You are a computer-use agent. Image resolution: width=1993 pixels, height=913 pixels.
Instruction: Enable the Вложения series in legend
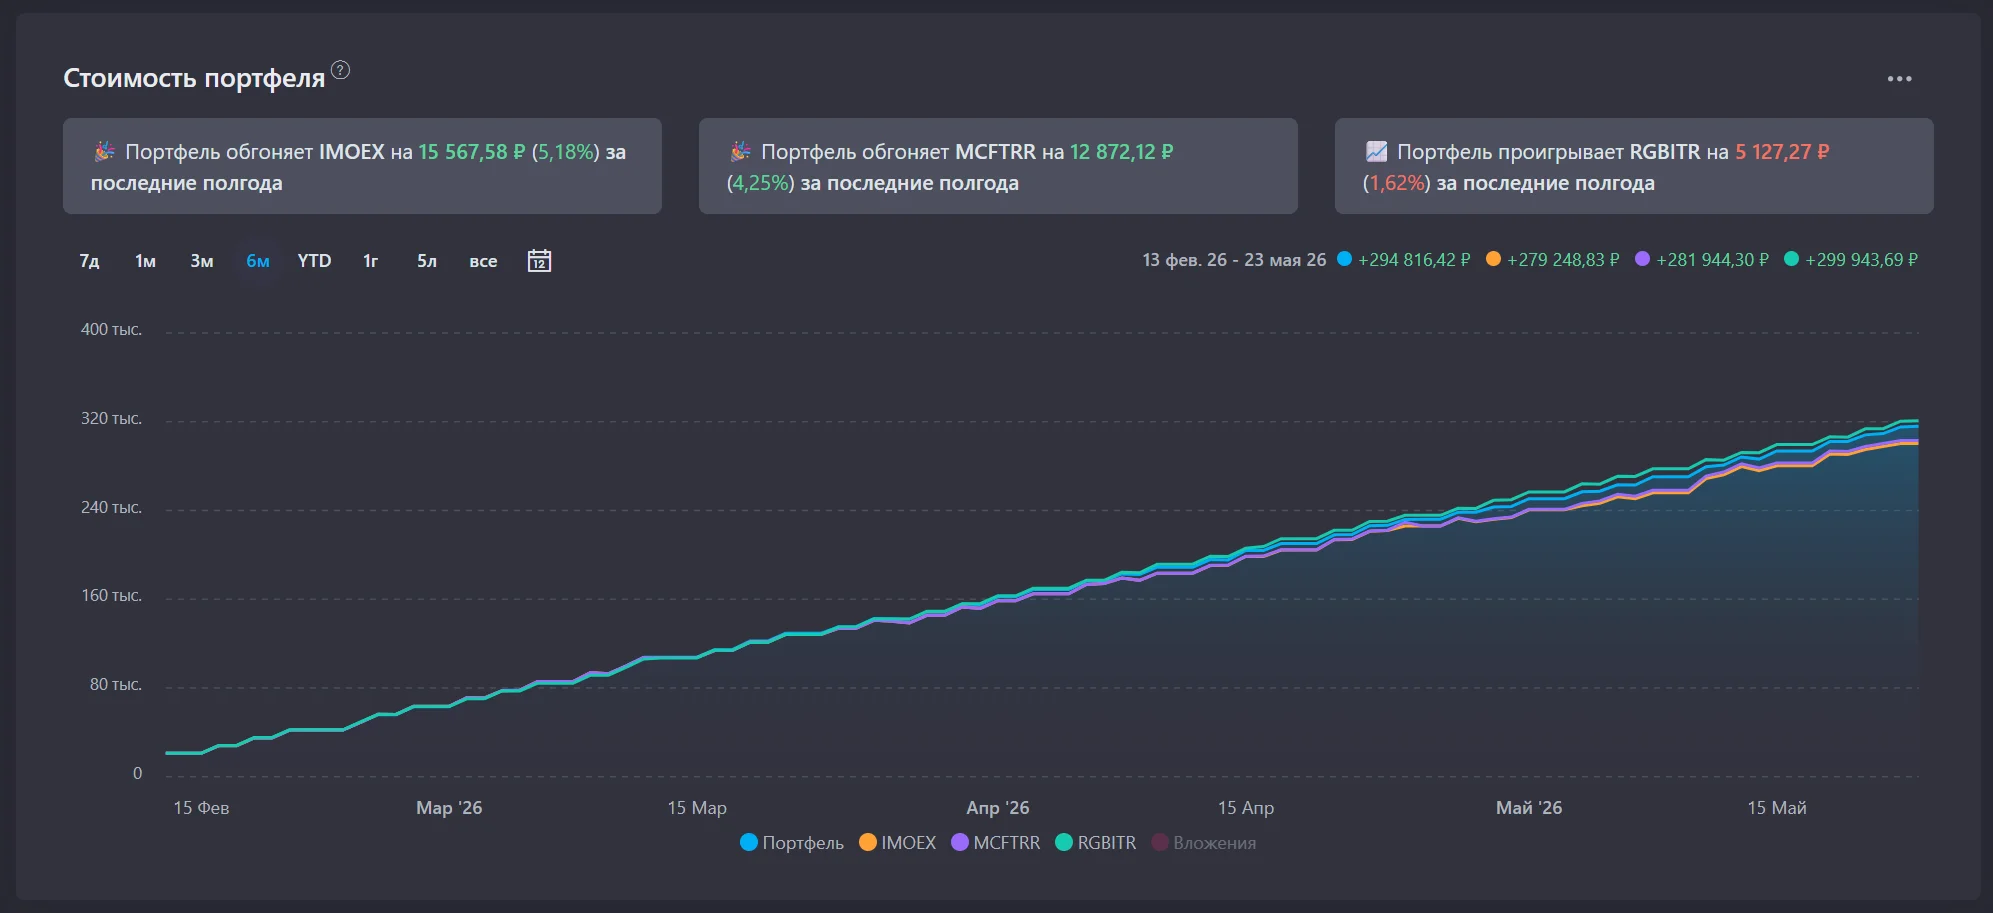pos(1204,843)
